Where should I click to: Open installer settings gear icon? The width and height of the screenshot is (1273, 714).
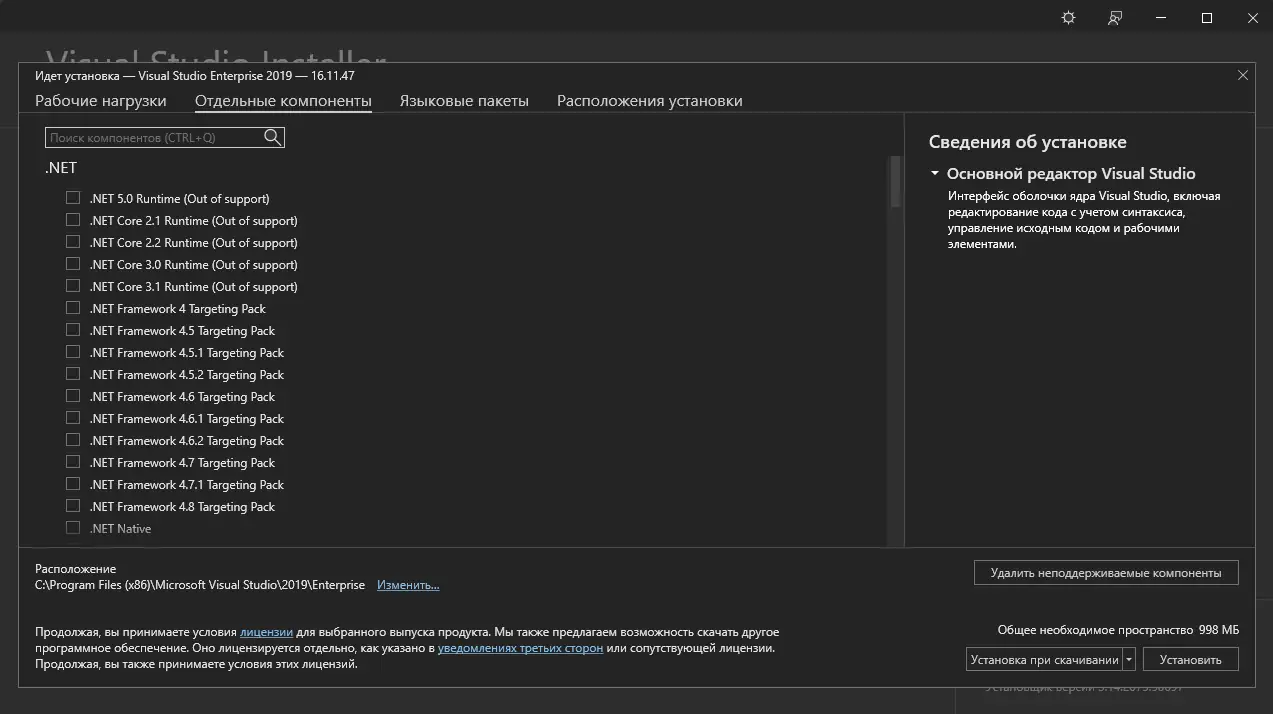pos(1068,18)
